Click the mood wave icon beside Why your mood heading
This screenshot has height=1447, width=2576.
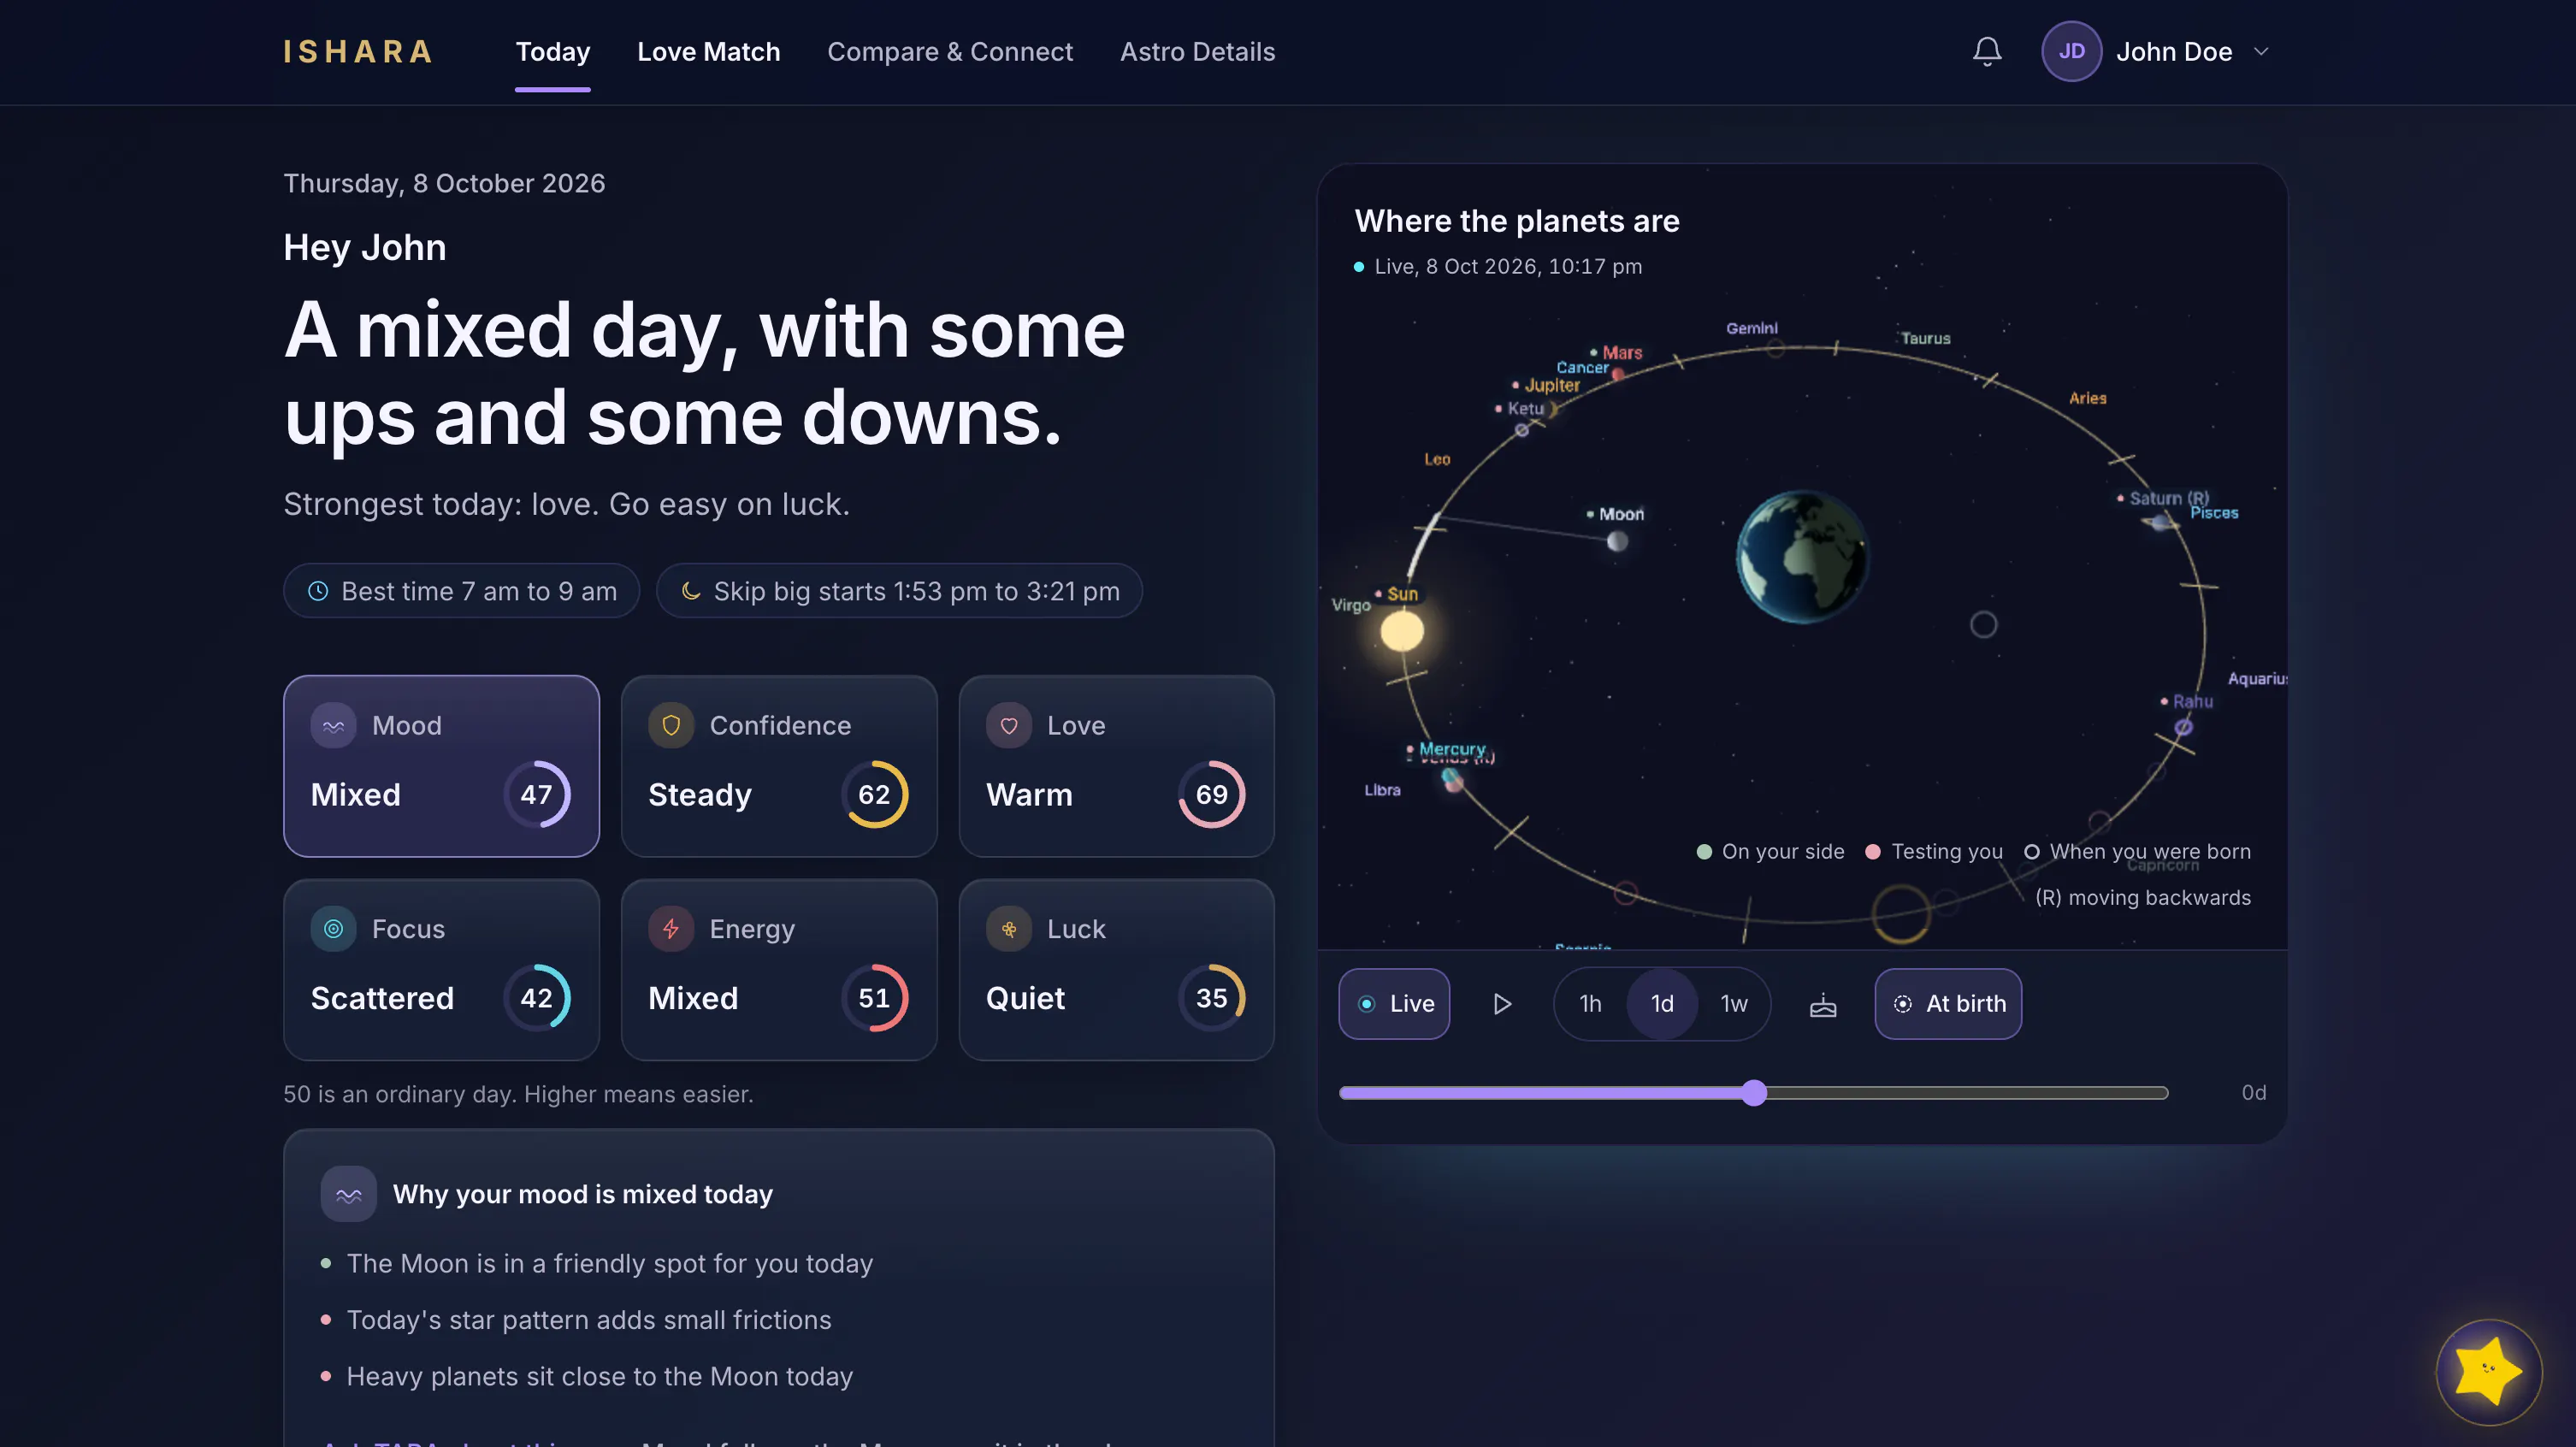pos(348,1194)
